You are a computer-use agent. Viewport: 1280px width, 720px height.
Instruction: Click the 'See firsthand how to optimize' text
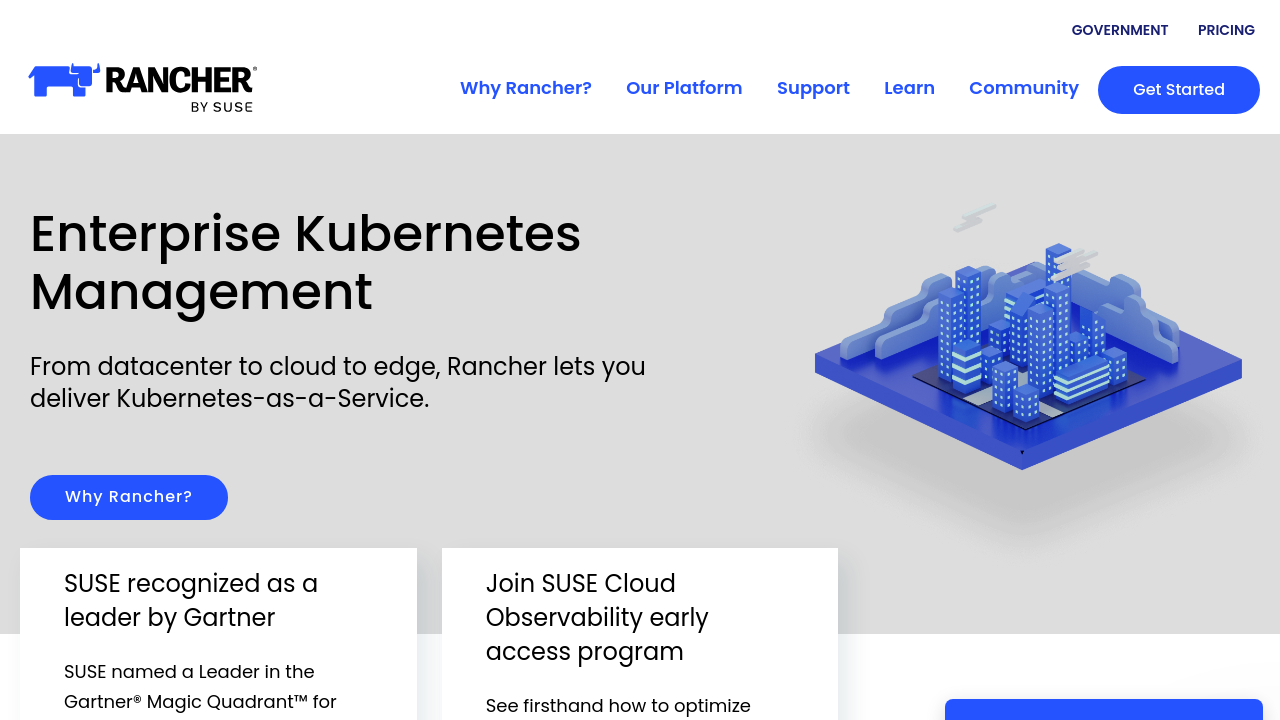tap(618, 706)
